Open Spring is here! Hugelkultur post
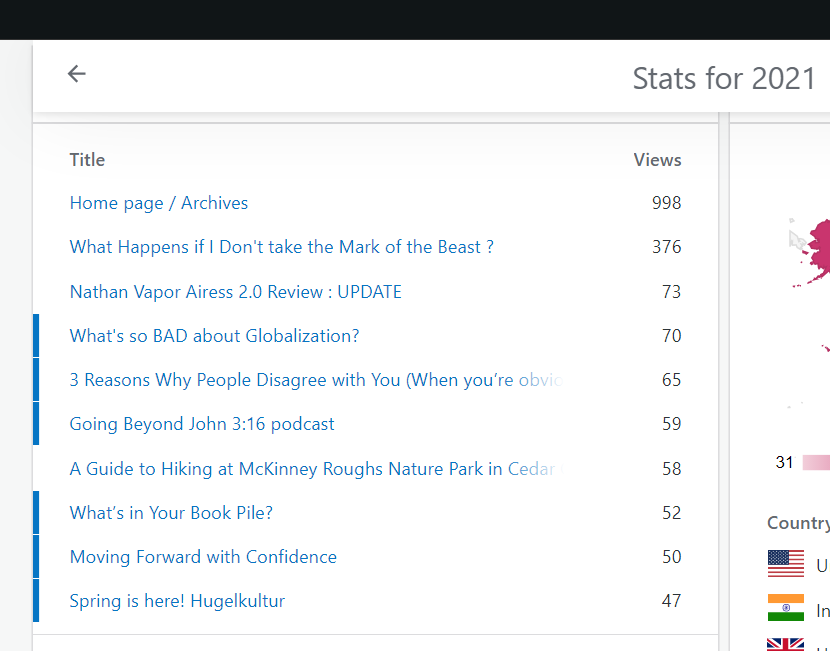Screen dimensions: 830x651 click(177, 601)
